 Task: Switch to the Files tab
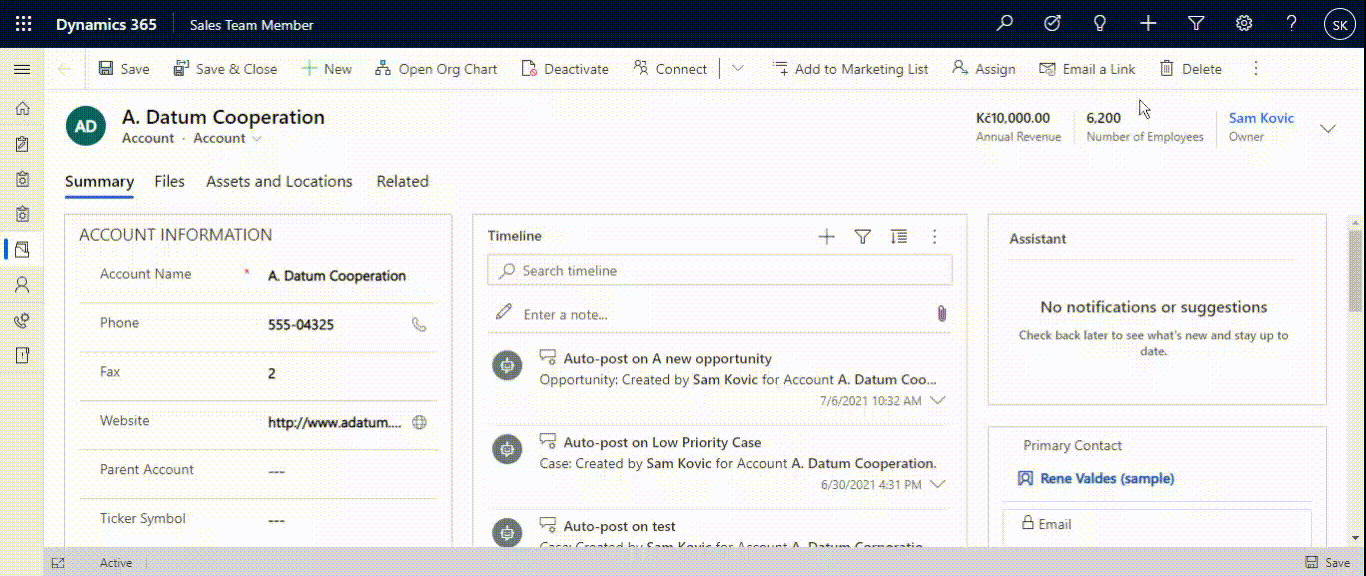coord(169,182)
